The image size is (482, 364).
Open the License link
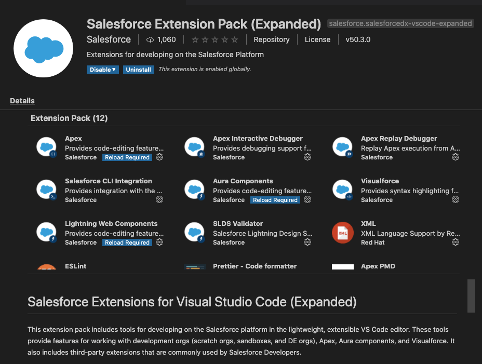click(x=317, y=40)
